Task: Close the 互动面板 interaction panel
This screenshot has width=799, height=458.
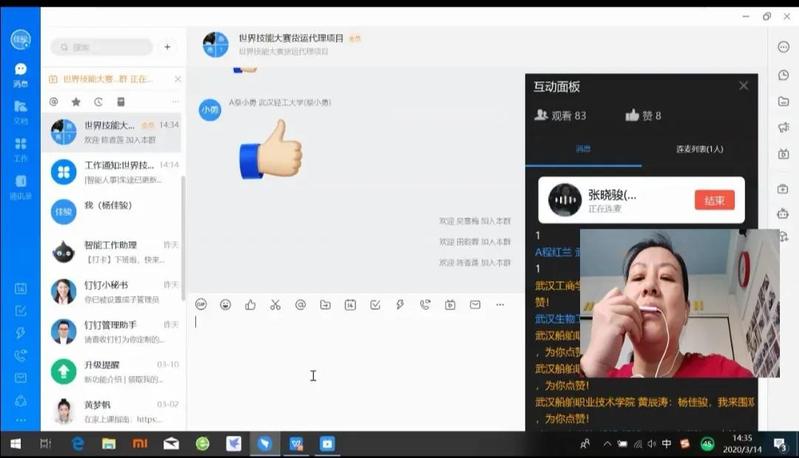Action: tap(743, 86)
